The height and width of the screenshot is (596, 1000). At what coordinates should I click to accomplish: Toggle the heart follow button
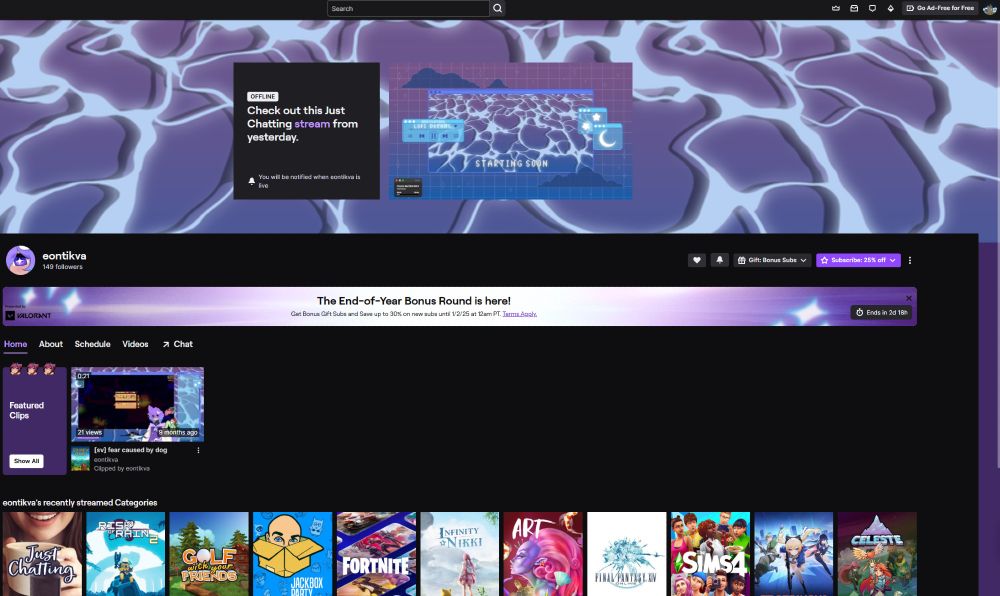(x=696, y=260)
